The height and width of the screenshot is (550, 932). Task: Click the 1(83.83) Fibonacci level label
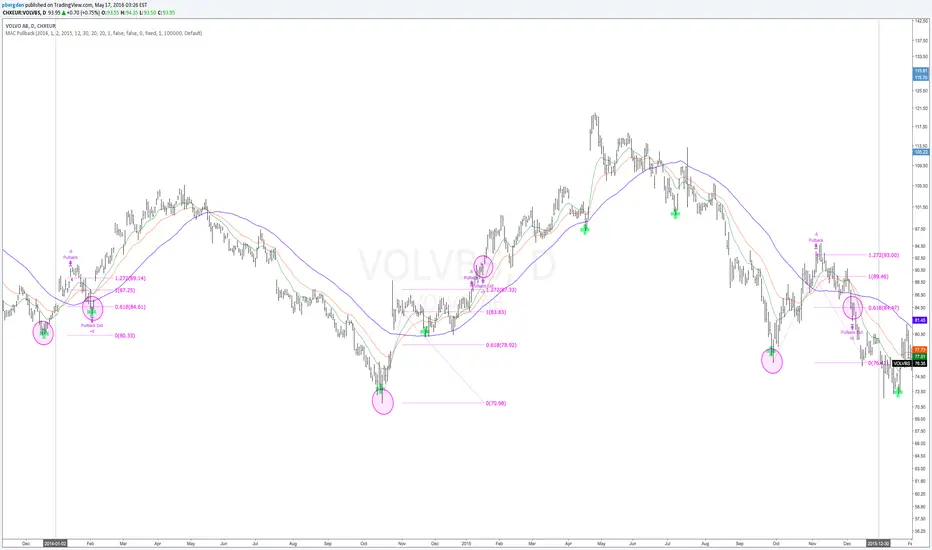click(496, 312)
